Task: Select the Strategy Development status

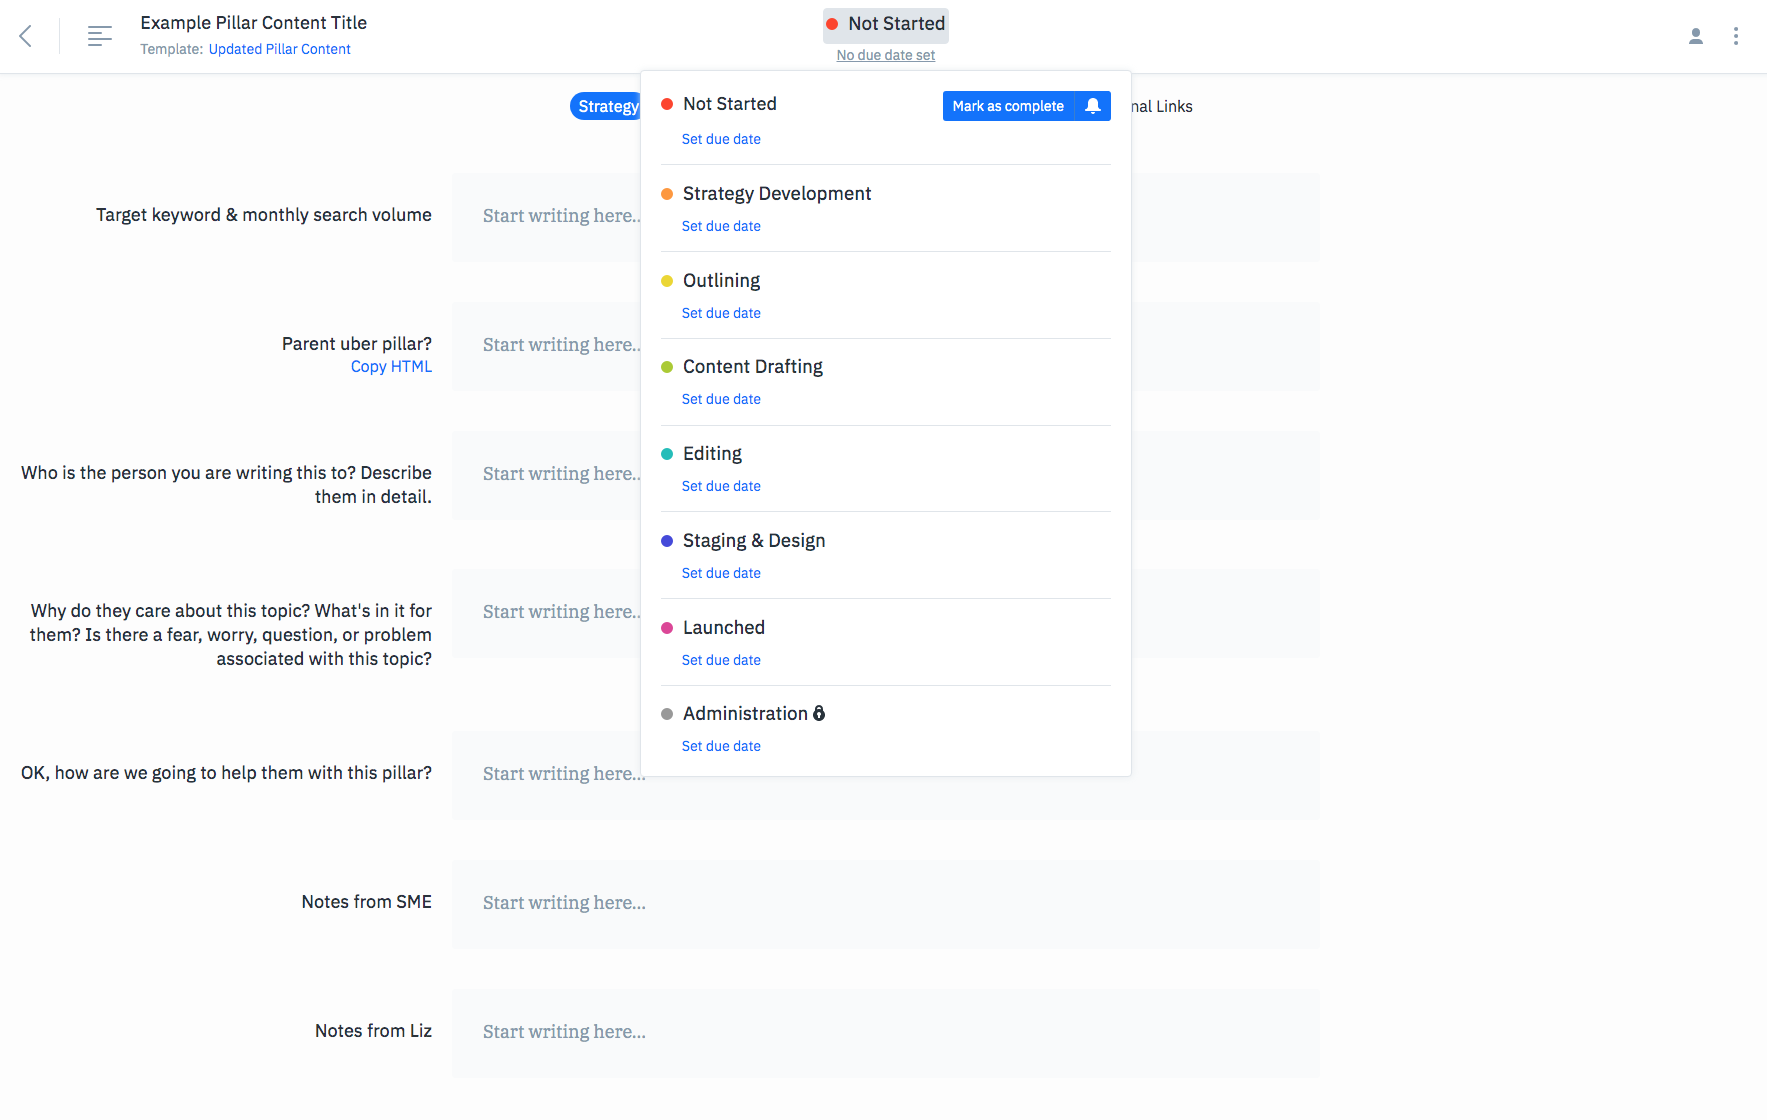Action: pos(777,194)
